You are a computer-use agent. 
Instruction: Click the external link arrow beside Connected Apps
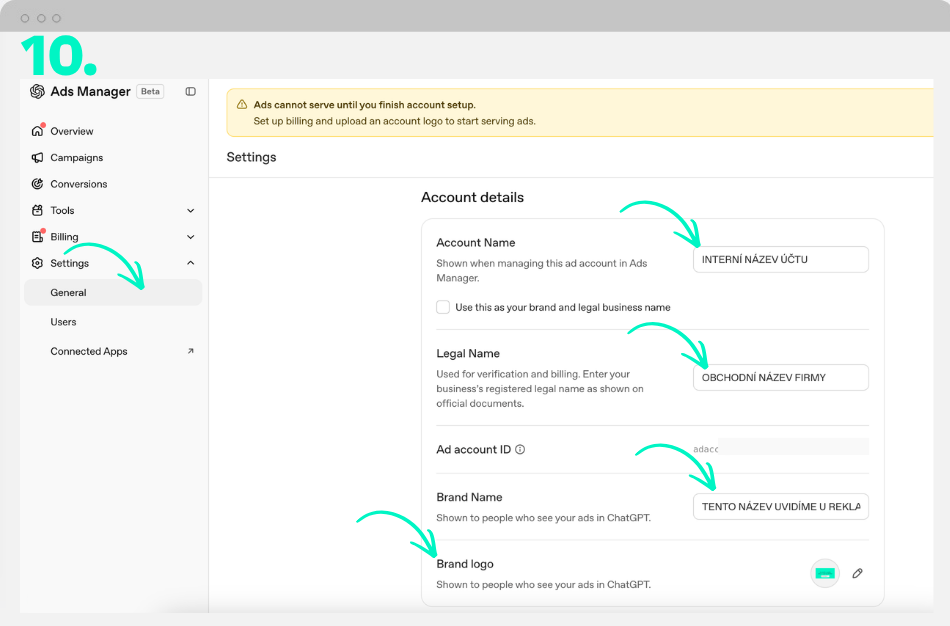click(190, 351)
